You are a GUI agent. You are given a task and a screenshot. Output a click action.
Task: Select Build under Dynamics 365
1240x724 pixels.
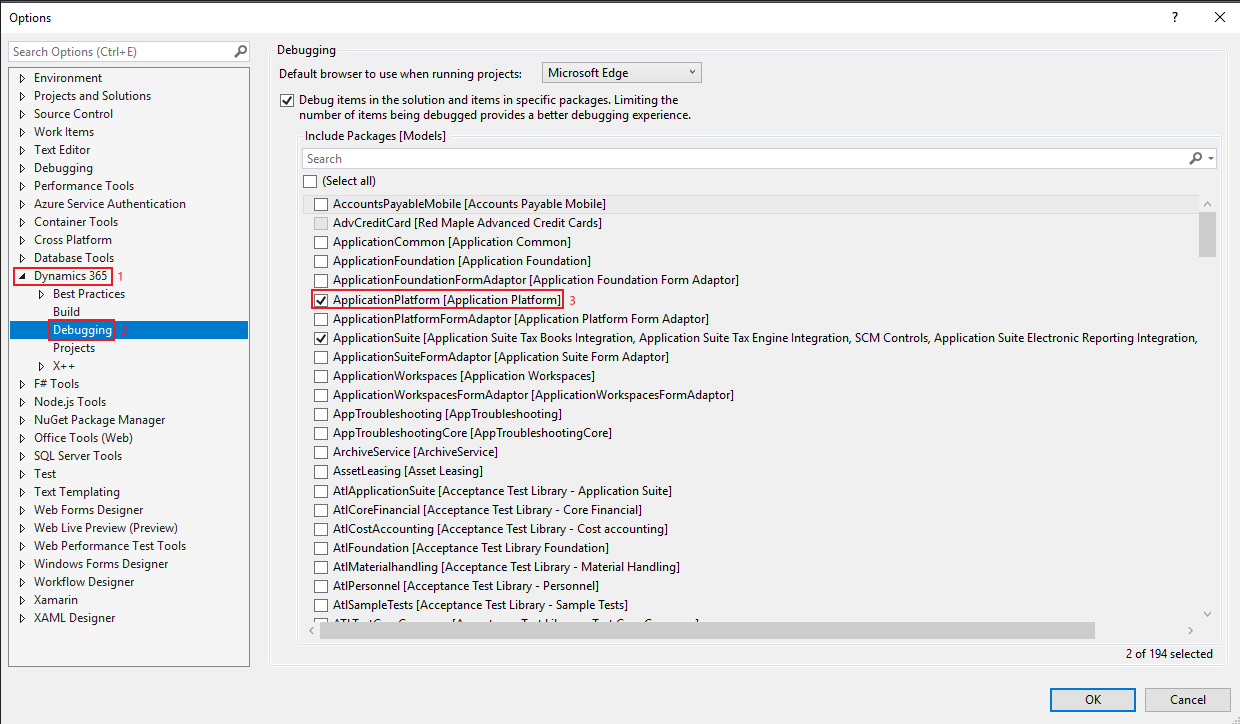tap(66, 312)
